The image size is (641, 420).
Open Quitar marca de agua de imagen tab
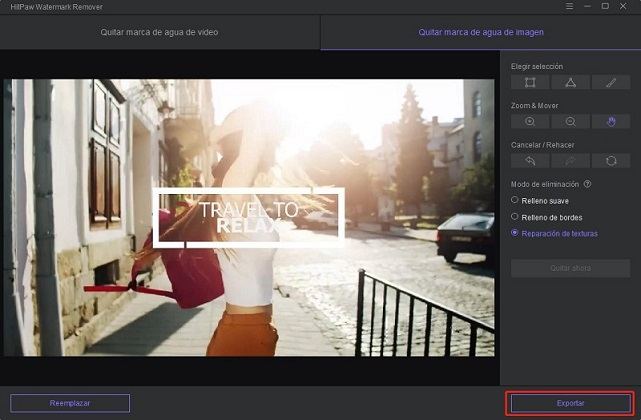(481, 32)
